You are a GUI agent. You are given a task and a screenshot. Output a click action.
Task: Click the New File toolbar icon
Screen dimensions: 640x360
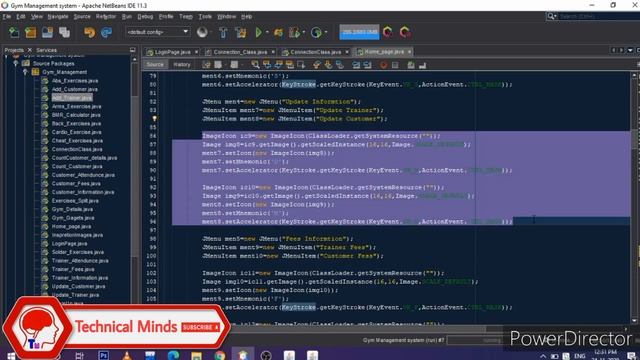tap(14, 32)
